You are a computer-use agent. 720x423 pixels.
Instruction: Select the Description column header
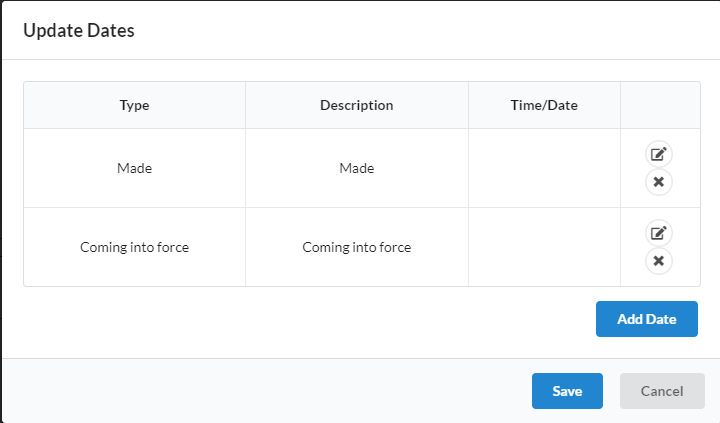coord(357,105)
